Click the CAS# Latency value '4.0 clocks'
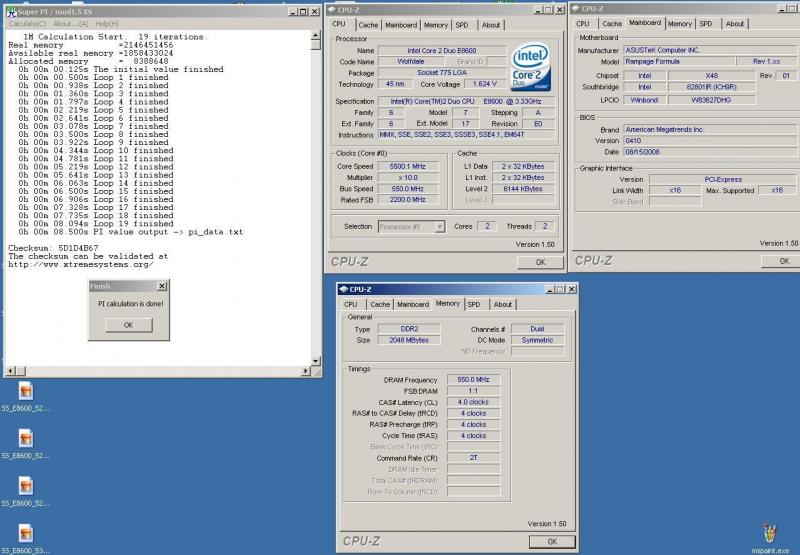This screenshot has width=800, height=555. point(473,402)
